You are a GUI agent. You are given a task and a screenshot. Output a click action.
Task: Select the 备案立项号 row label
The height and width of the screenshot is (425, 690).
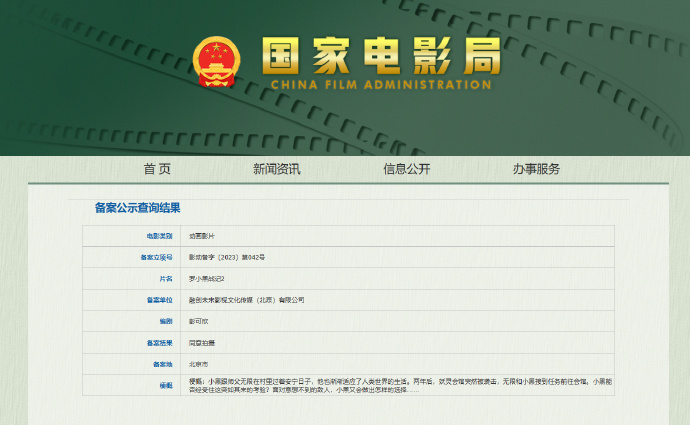pos(156,257)
